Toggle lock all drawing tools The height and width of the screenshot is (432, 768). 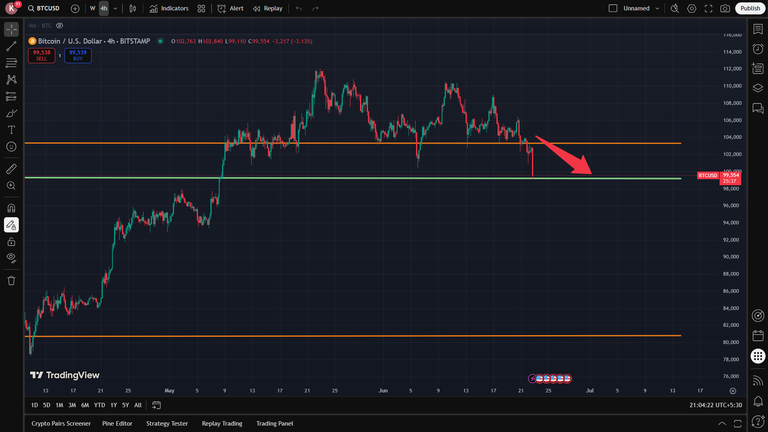tap(11, 242)
